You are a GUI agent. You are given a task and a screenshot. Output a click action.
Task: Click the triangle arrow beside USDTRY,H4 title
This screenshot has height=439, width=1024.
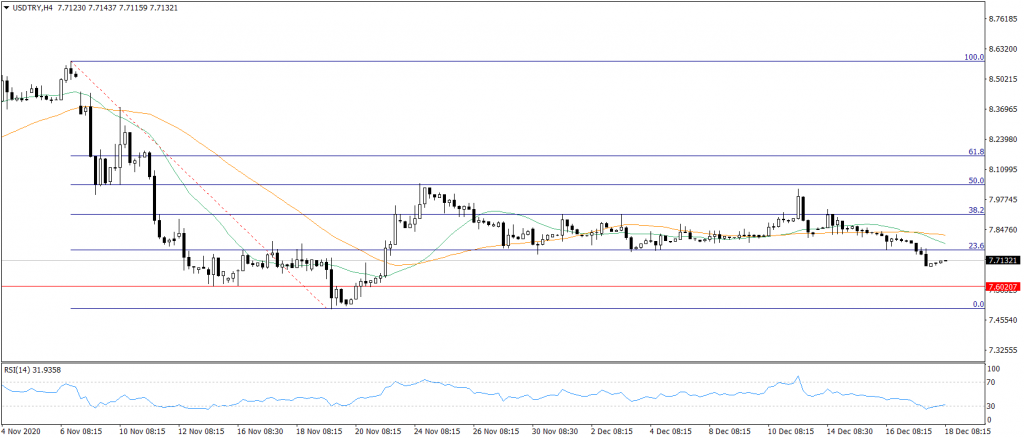point(7,7)
